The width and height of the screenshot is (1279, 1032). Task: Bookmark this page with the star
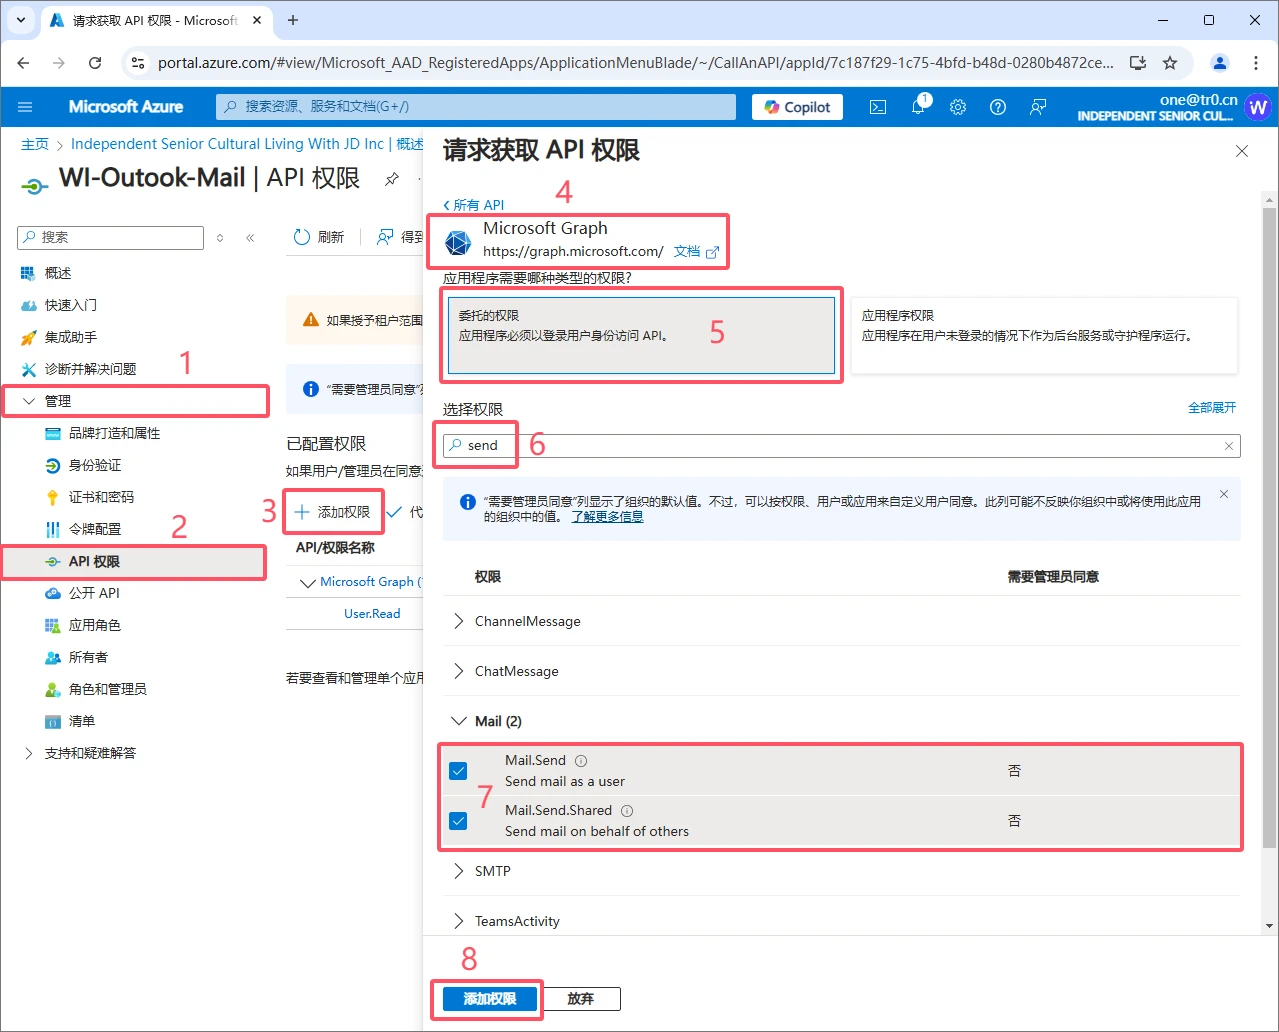[x=1170, y=63]
